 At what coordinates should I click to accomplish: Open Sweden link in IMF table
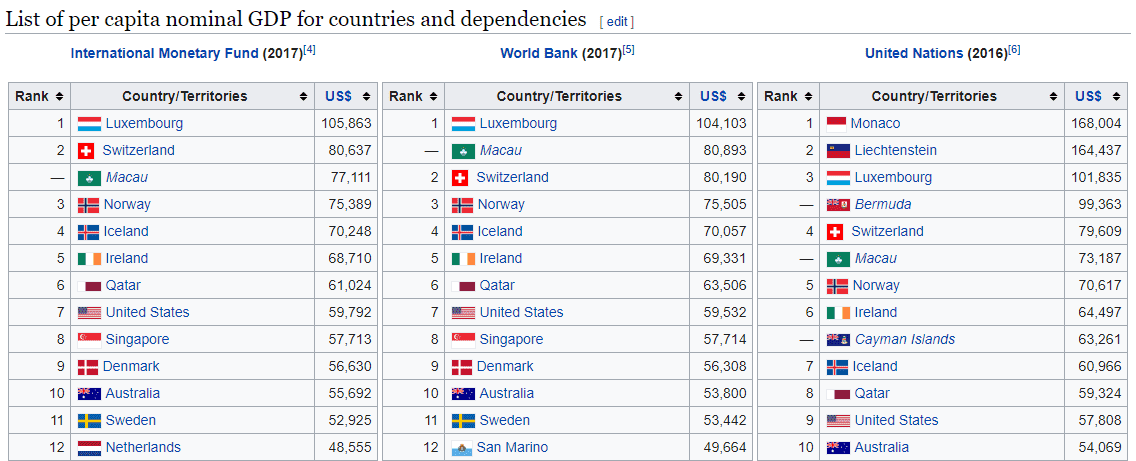point(130,421)
